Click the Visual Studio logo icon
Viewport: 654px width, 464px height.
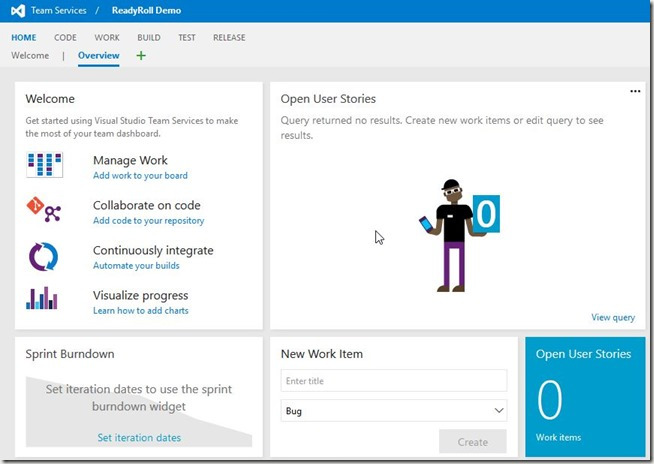(x=18, y=10)
